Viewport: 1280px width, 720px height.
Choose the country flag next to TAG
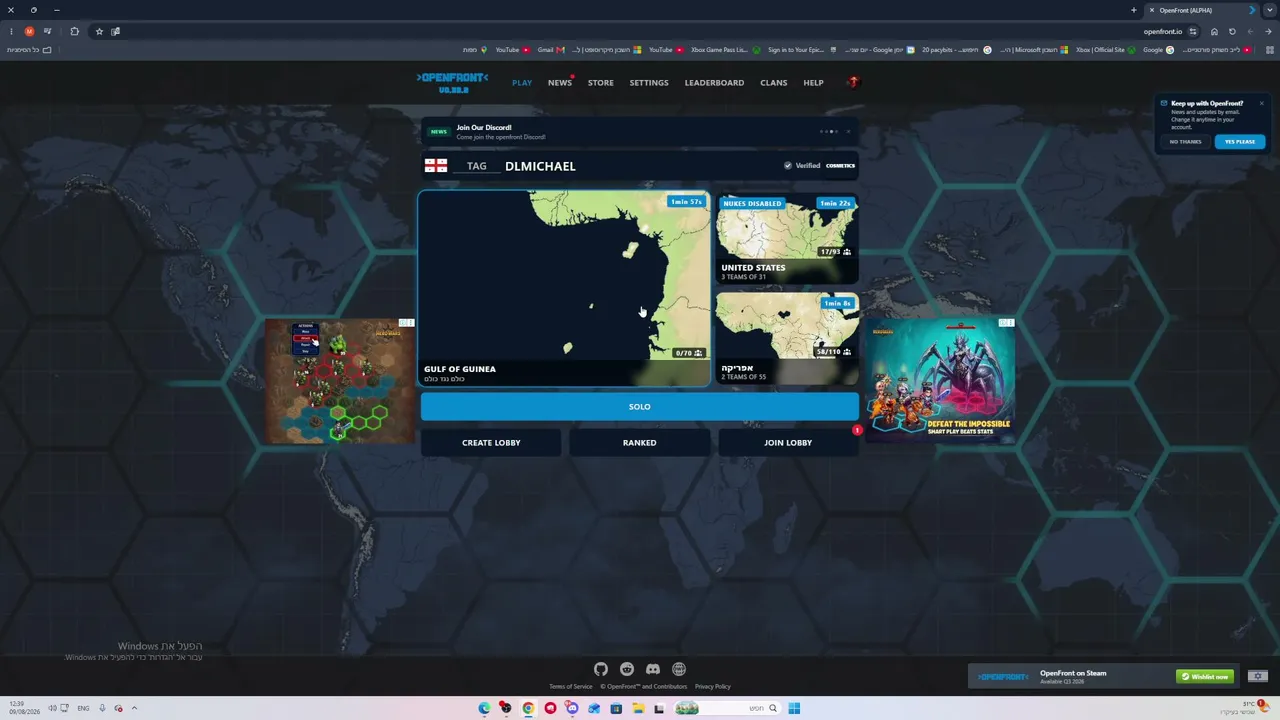tap(436, 166)
